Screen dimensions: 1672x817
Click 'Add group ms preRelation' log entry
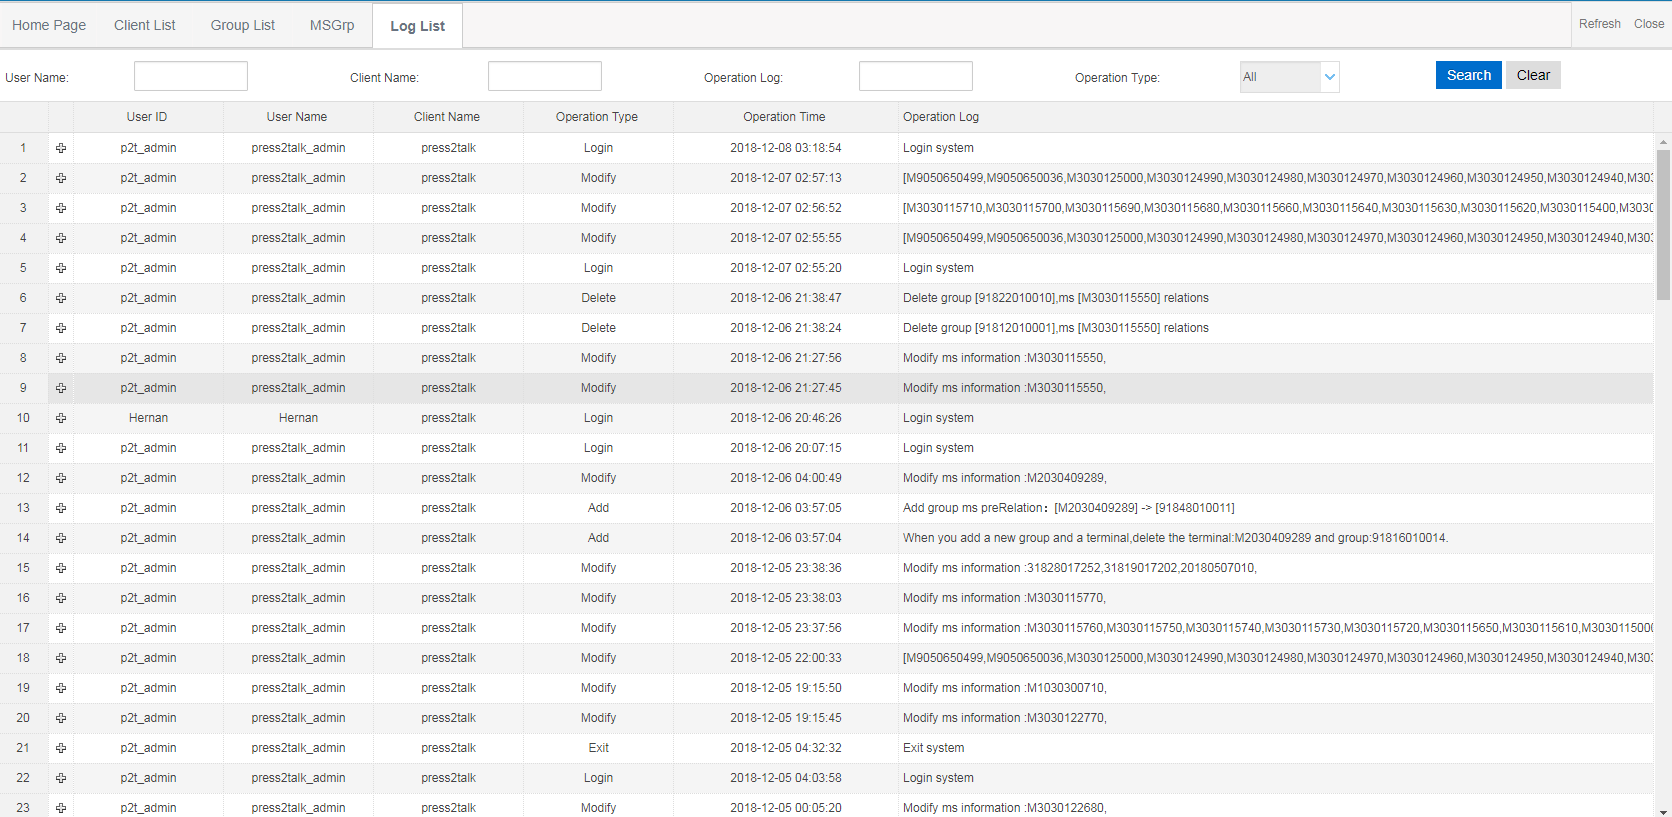[1069, 508]
